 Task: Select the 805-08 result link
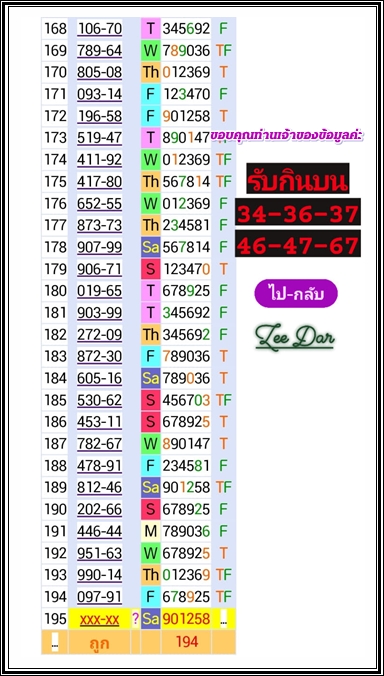tap(100, 72)
